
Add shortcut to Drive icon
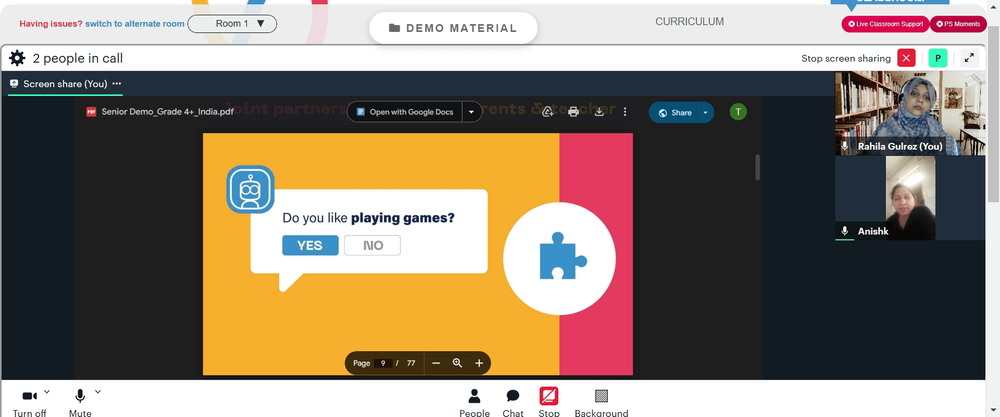coord(547,112)
